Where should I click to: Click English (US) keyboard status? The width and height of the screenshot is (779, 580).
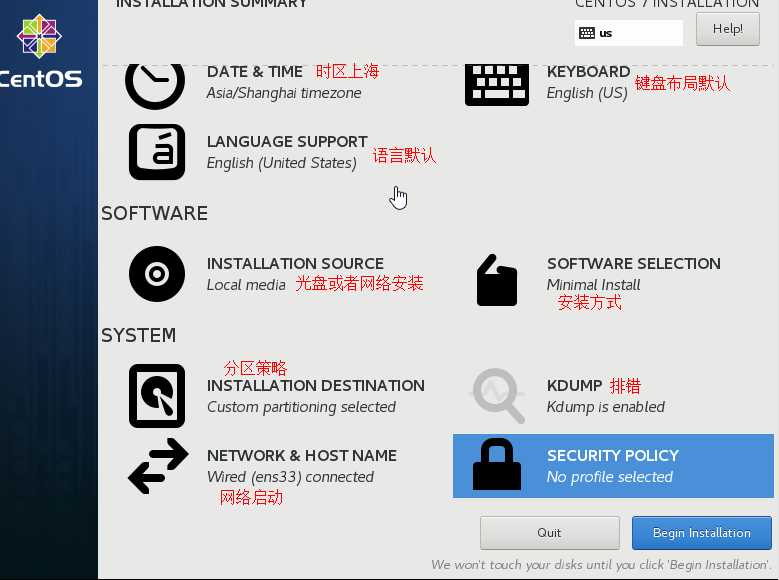(587, 93)
